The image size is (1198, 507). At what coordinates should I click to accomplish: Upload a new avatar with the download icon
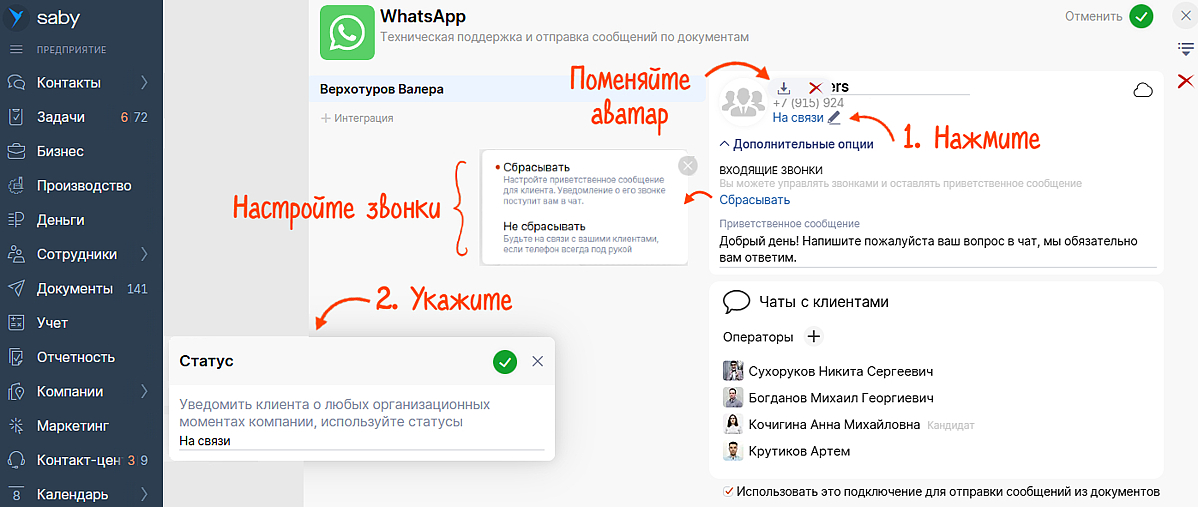(784, 88)
